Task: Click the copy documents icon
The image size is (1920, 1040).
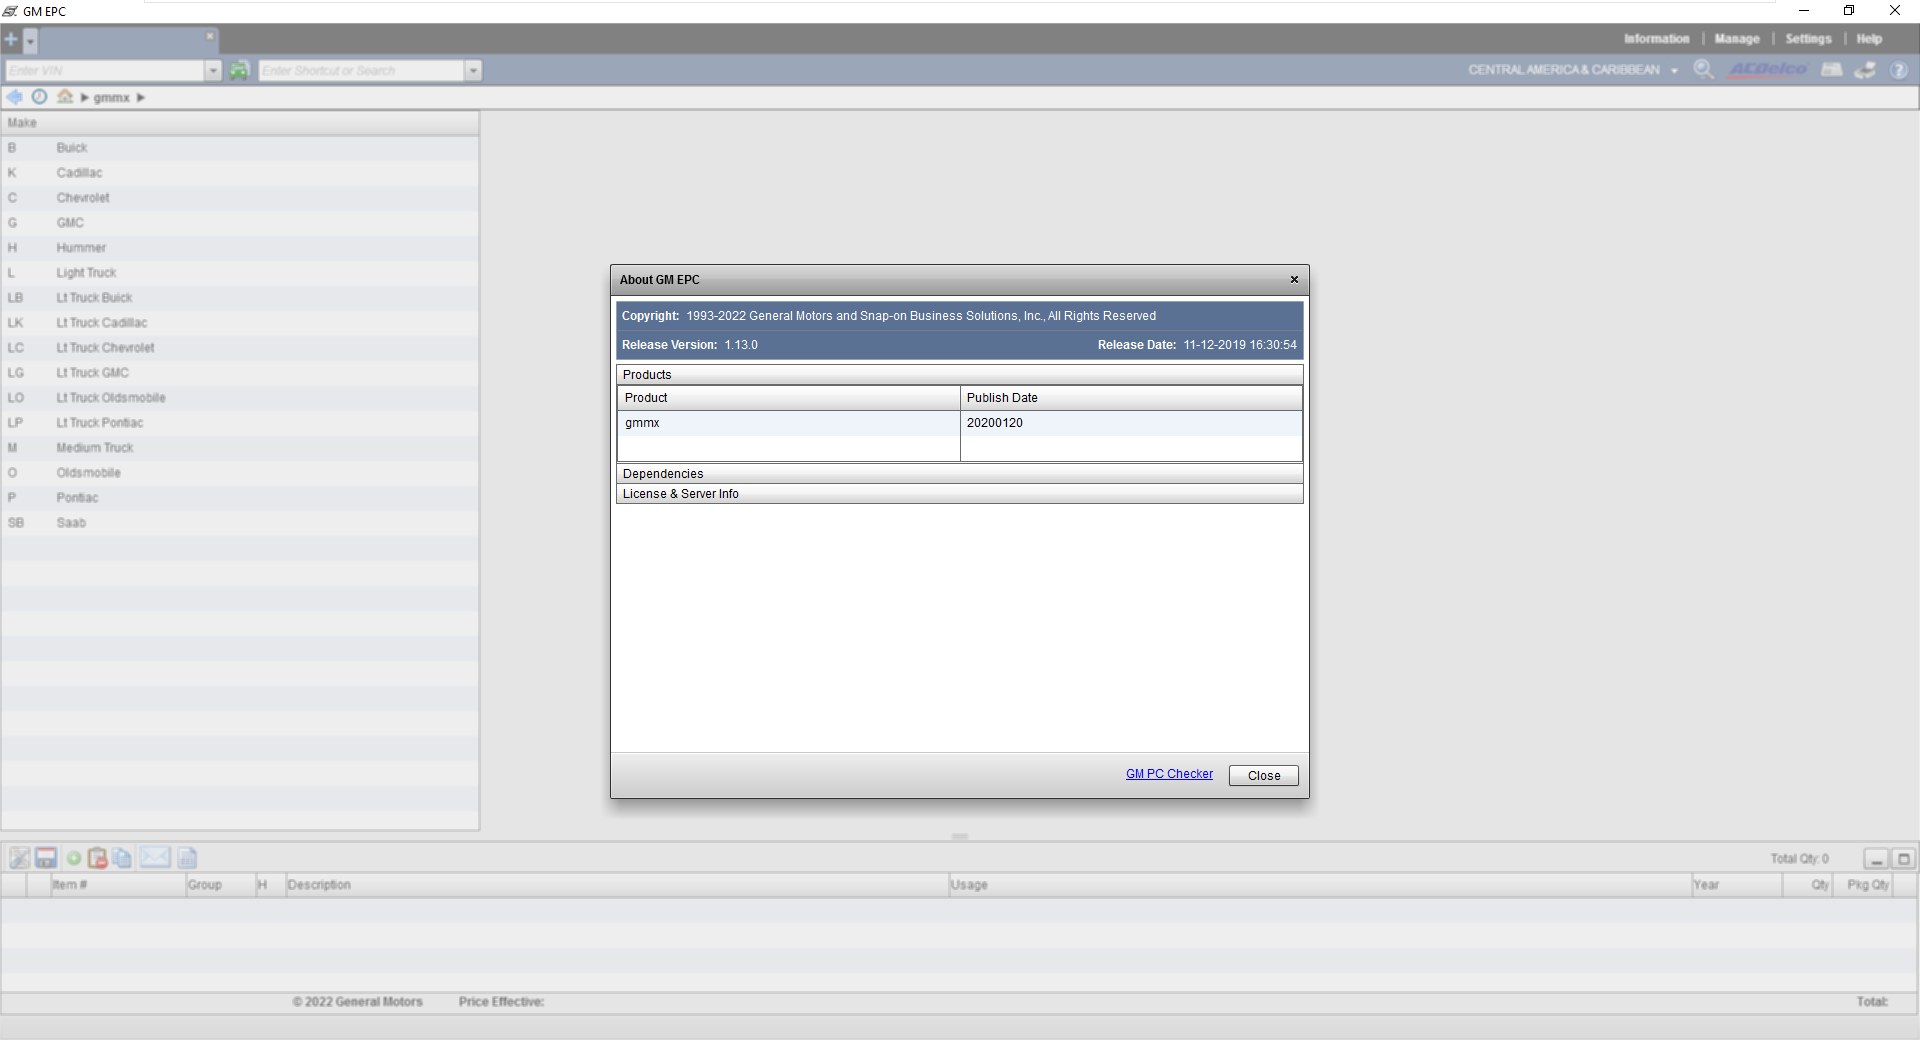Action: pyautogui.click(x=122, y=858)
